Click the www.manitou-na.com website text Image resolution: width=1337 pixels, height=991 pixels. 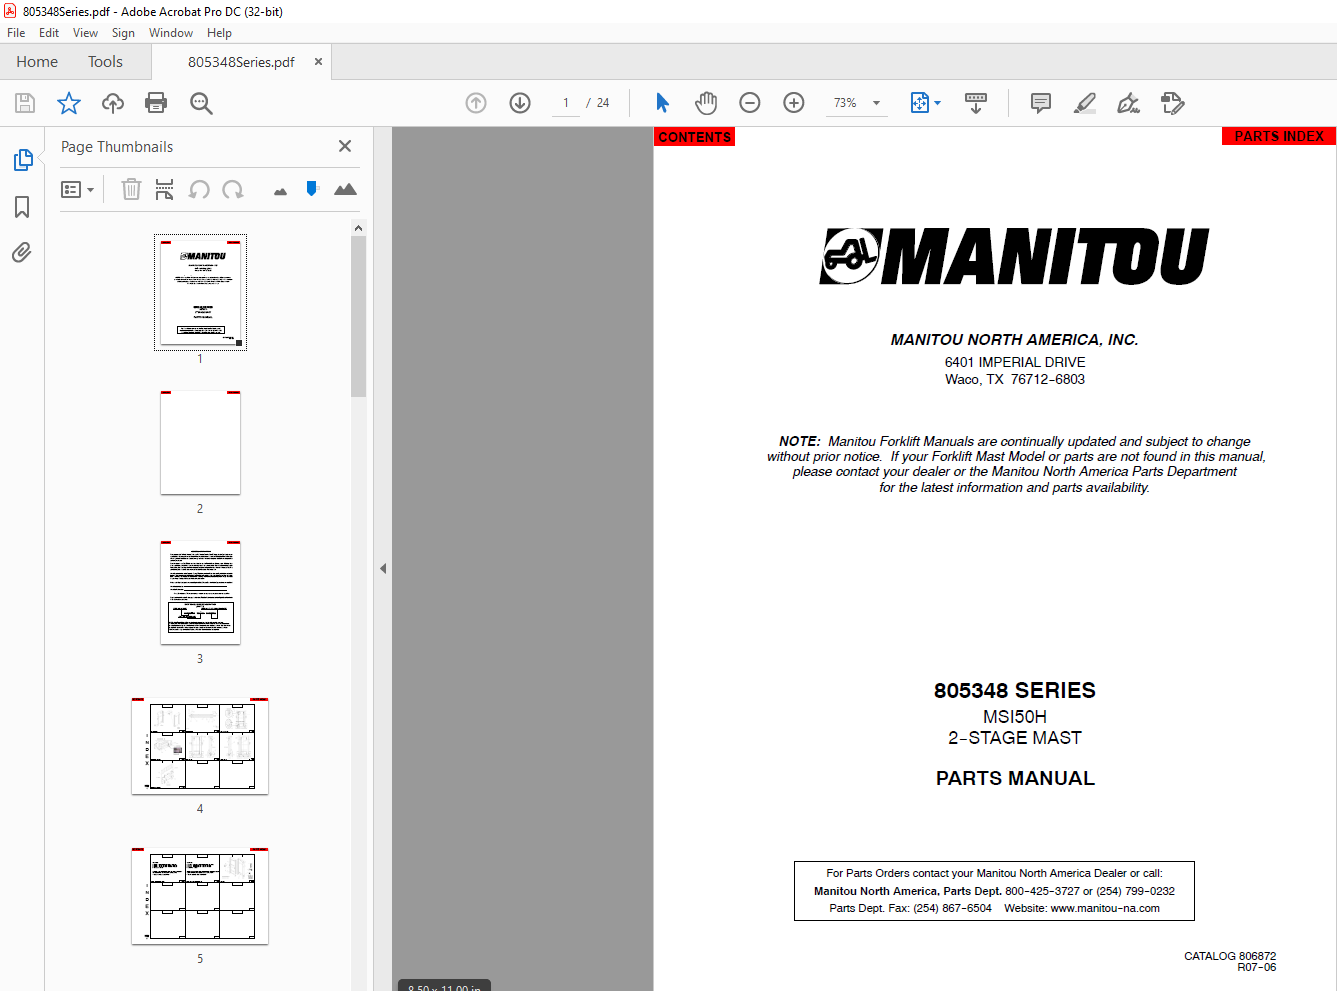(1105, 908)
